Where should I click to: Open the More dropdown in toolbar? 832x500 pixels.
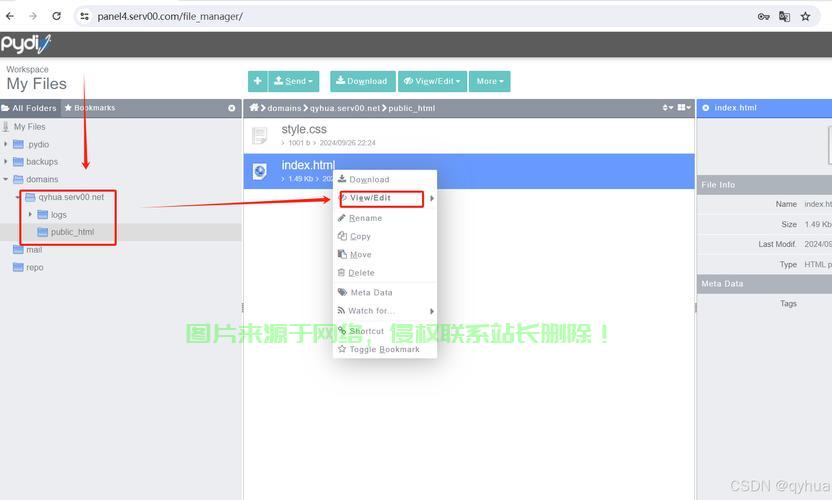(489, 81)
